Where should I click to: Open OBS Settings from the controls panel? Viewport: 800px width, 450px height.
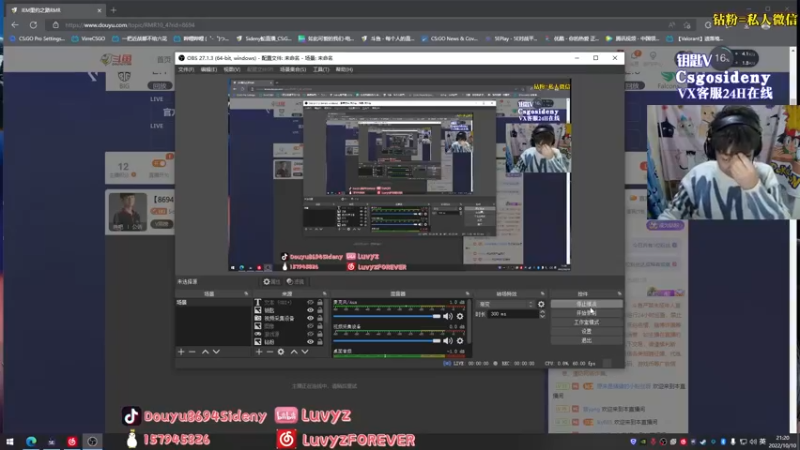click(x=586, y=331)
